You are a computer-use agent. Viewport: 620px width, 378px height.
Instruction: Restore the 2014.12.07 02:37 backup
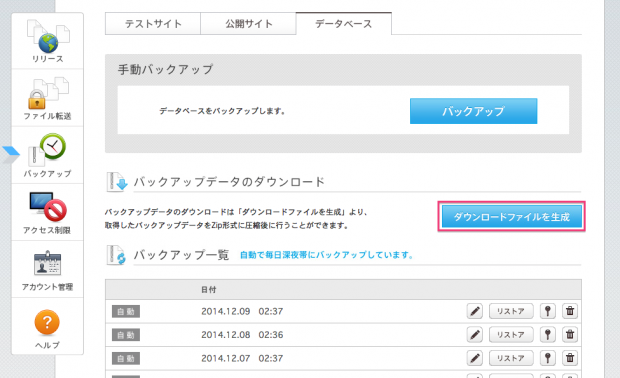tap(511, 358)
